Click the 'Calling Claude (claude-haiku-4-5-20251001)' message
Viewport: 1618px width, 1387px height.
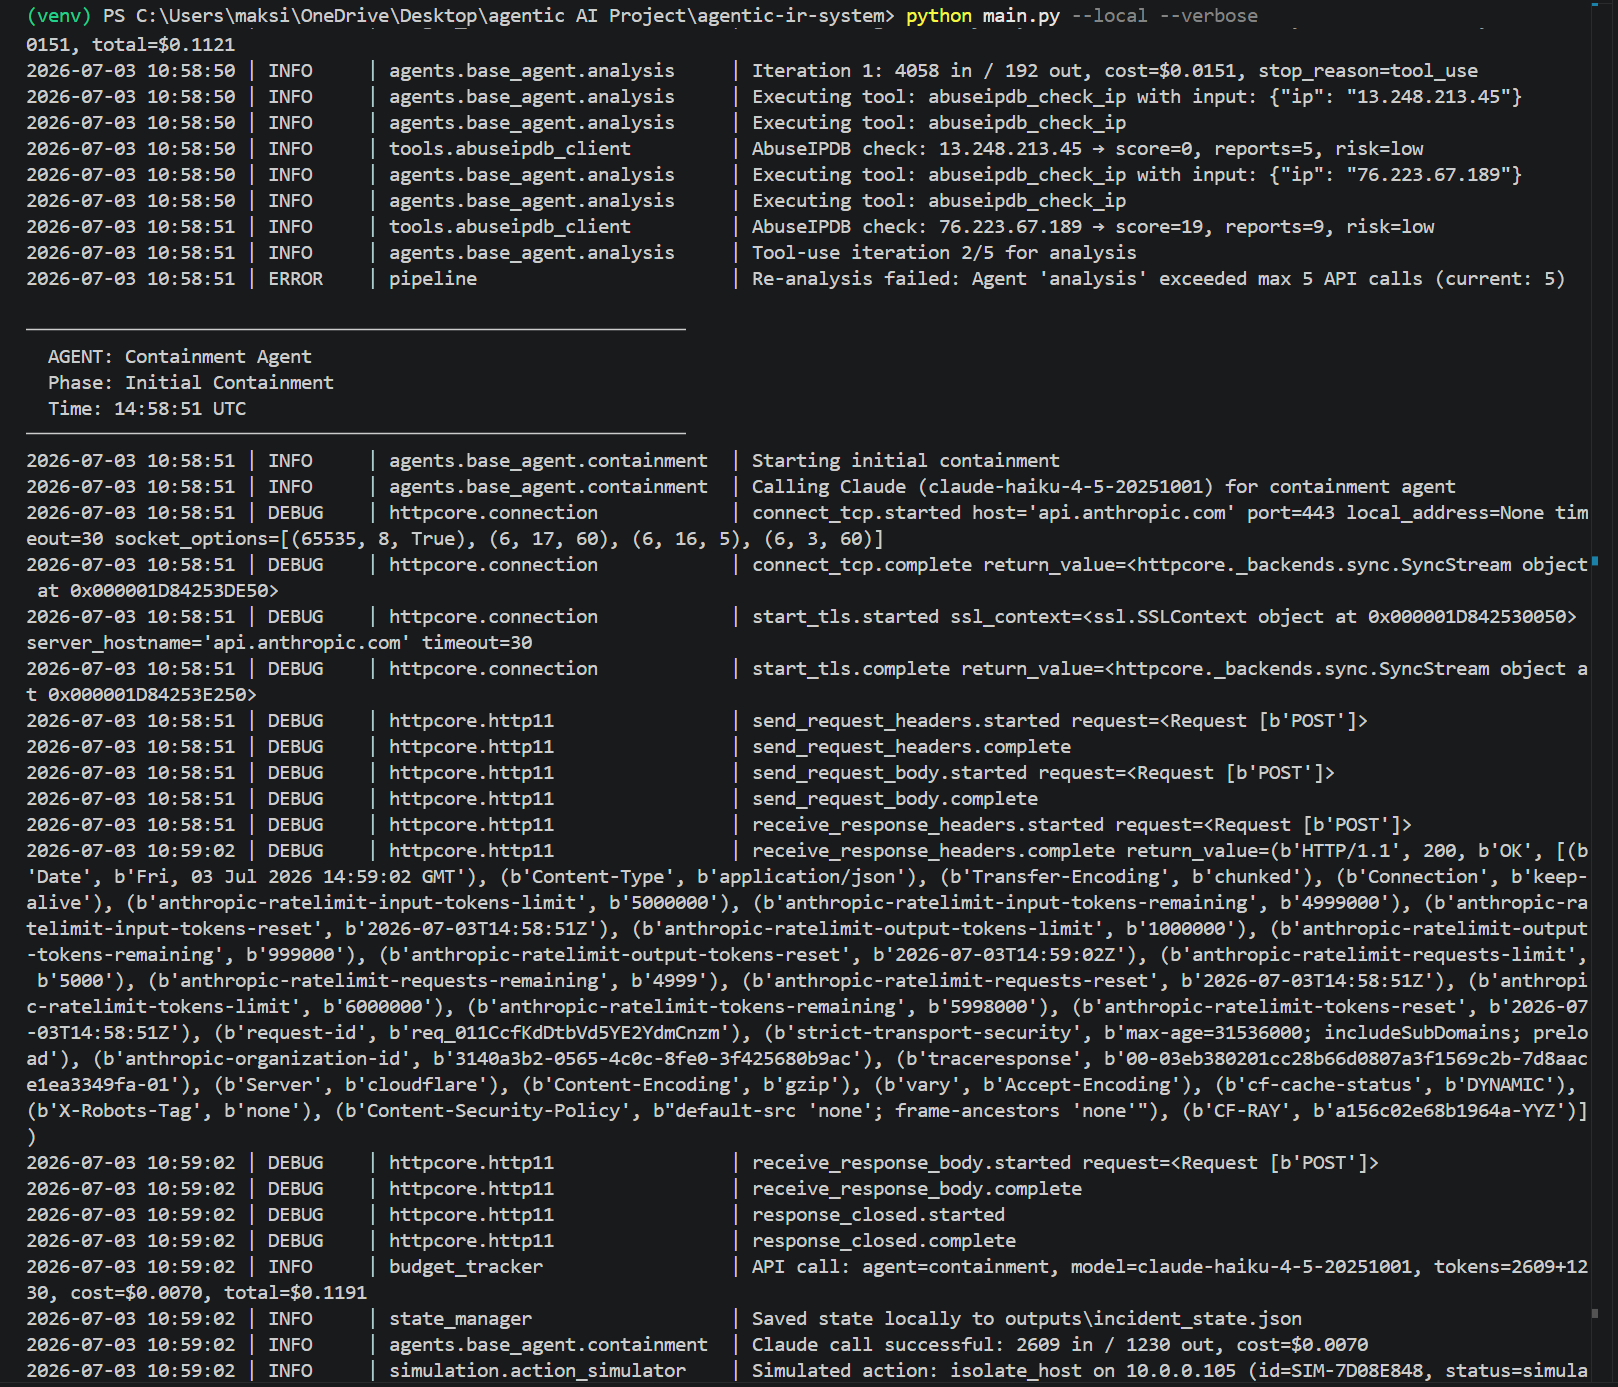click(1104, 486)
